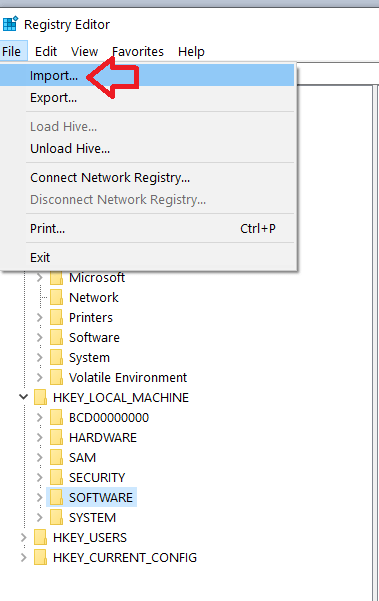Image resolution: width=379 pixels, height=601 pixels.
Task: Click the HKEY_USERS folder icon
Action: click(x=40, y=537)
